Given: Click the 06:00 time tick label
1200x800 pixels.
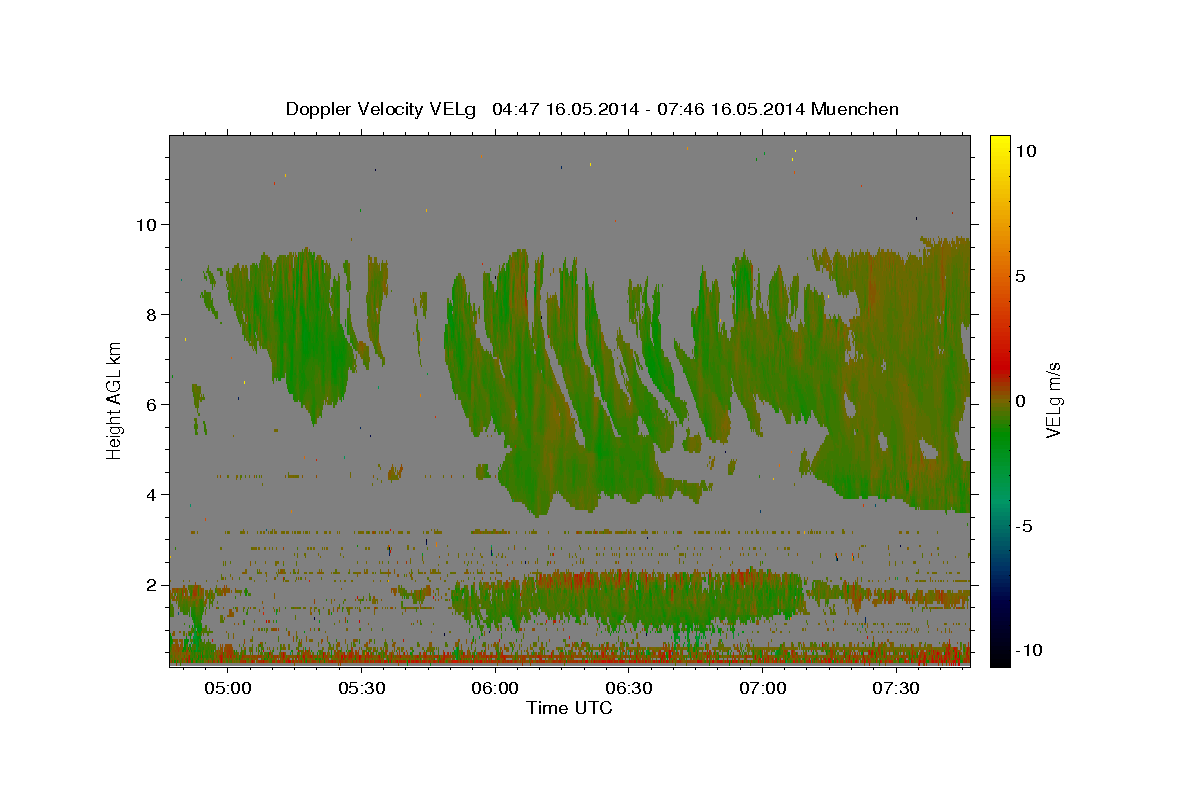Looking at the screenshot, I should [x=495, y=688].
